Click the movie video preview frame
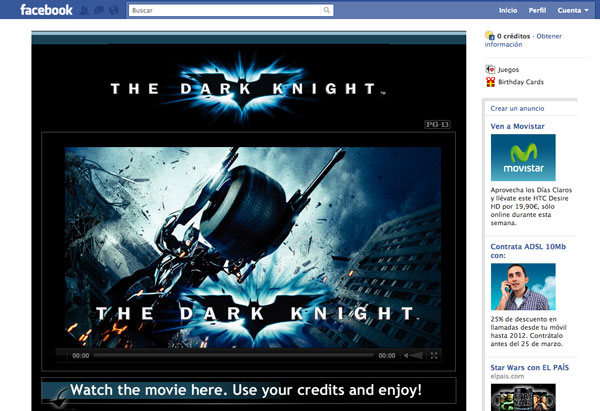 coord(253,247)
